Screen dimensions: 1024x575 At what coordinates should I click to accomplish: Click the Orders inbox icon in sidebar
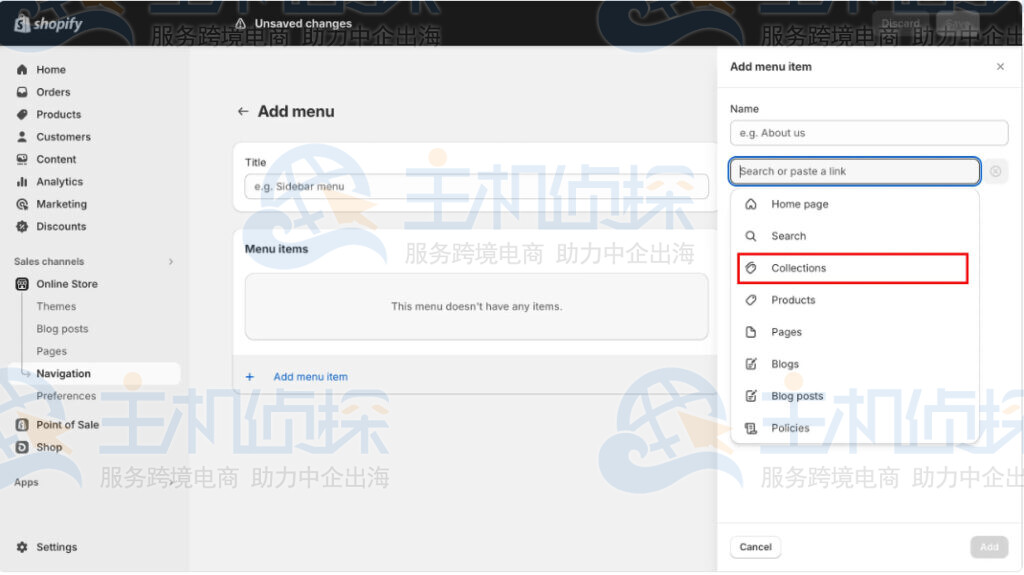[22, 92]
